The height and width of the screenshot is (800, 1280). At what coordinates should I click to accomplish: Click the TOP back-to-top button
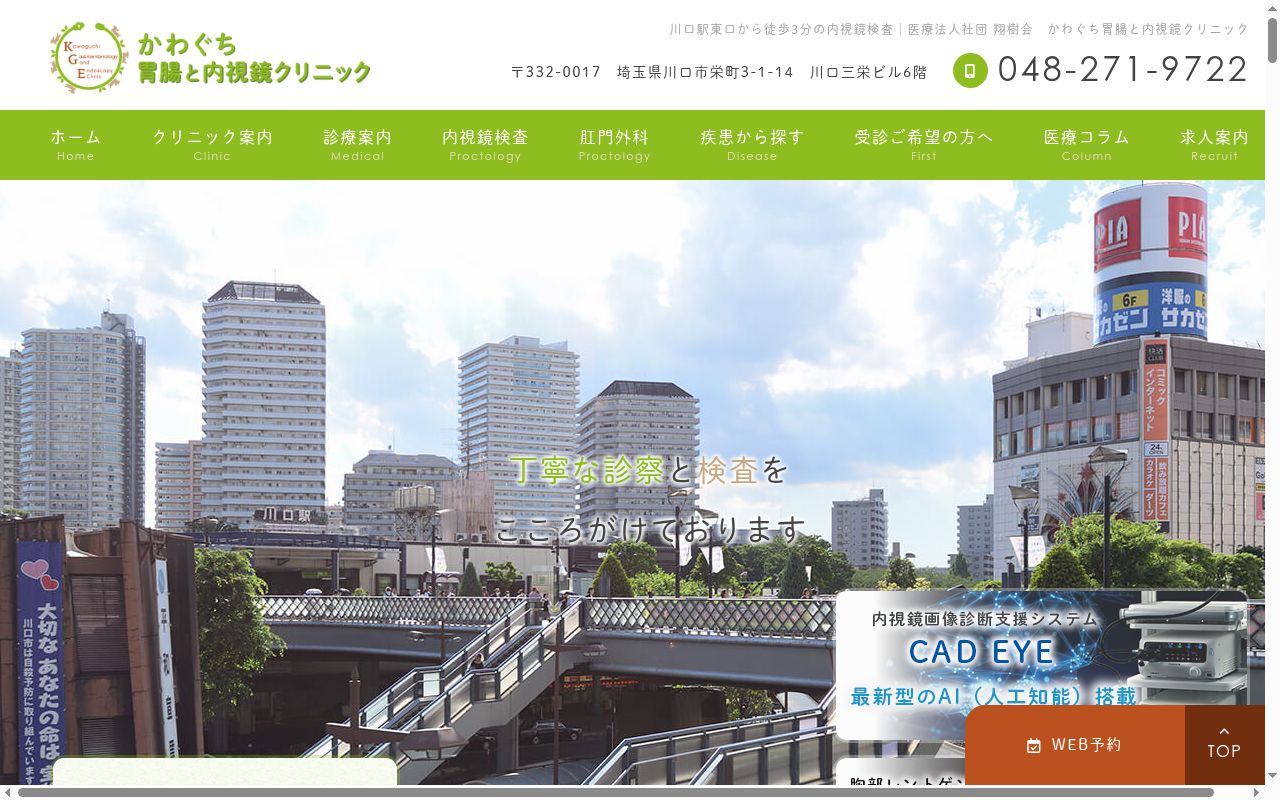(1225, 745)
